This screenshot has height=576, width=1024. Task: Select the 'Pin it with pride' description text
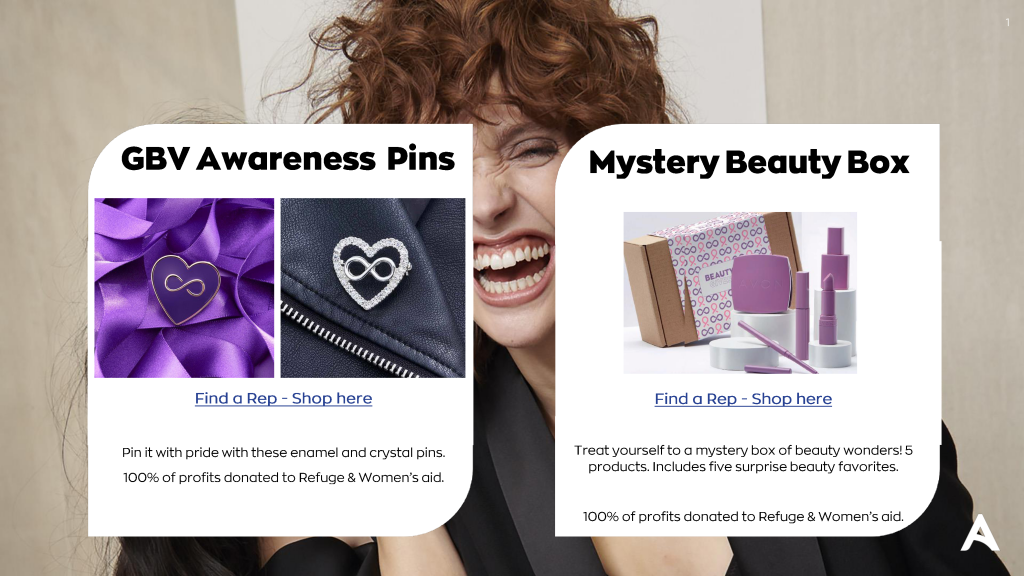(283, 453)
